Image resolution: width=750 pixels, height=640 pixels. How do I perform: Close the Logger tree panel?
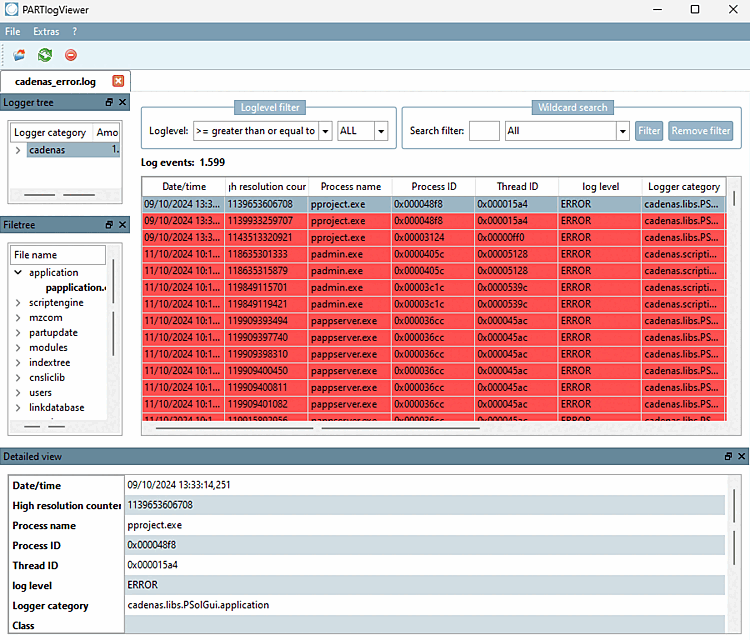pos(122,102)
